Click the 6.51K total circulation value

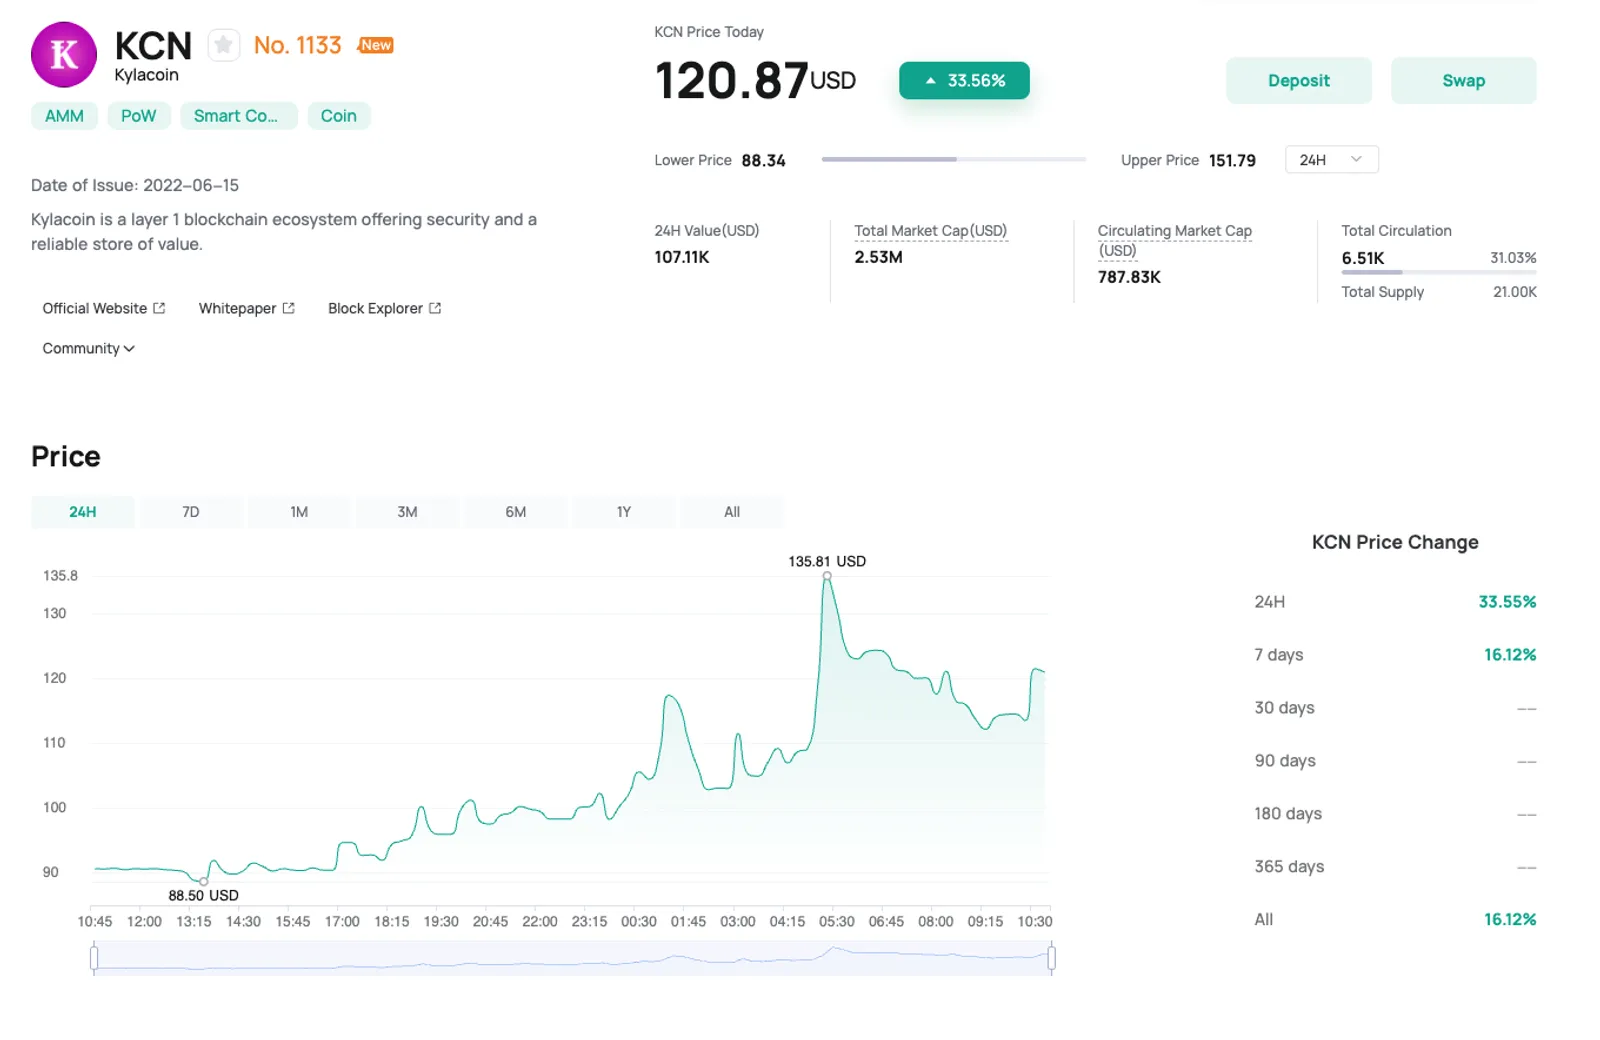1363,258
